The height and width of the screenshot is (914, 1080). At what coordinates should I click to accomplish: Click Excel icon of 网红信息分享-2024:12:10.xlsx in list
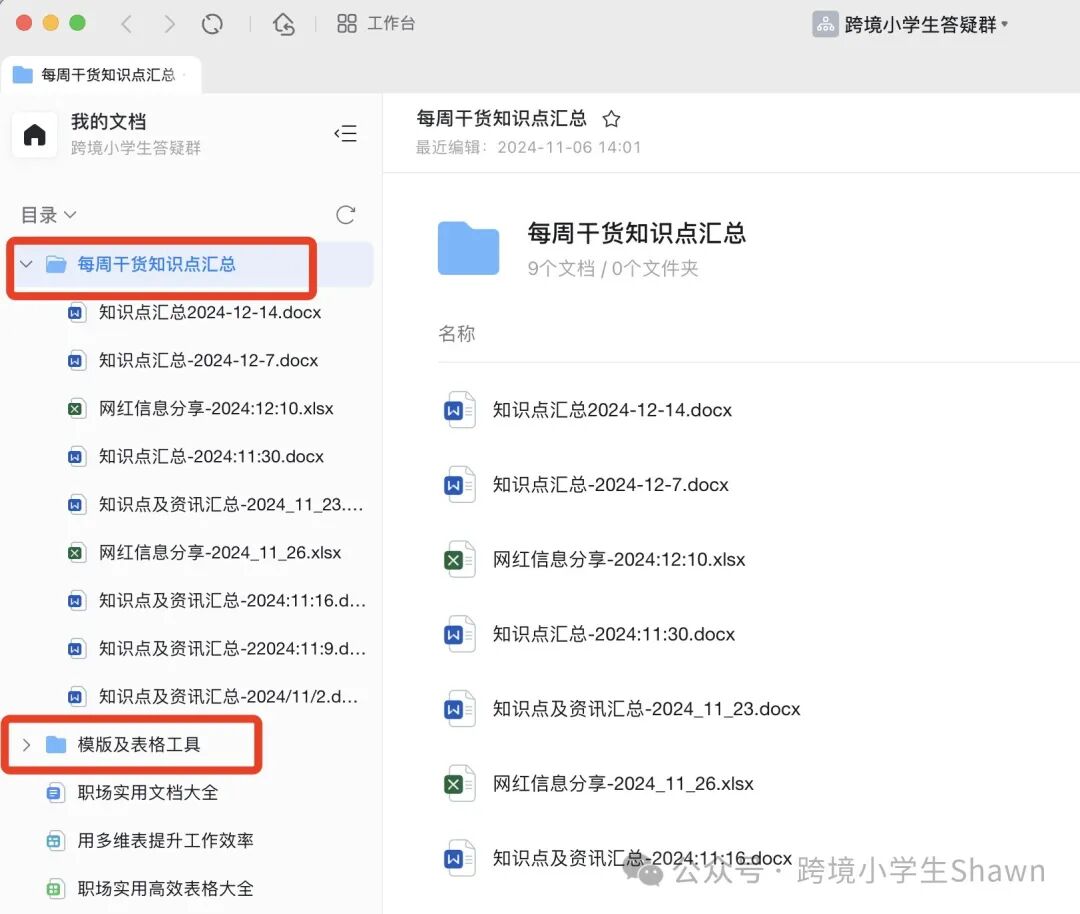click(x=459, y=559)
